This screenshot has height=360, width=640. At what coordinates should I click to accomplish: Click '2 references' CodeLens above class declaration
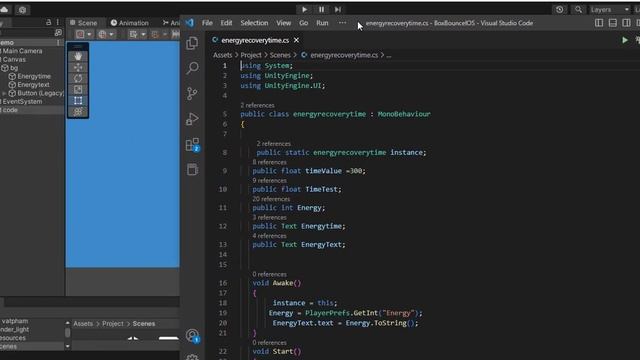pos(257,105)
